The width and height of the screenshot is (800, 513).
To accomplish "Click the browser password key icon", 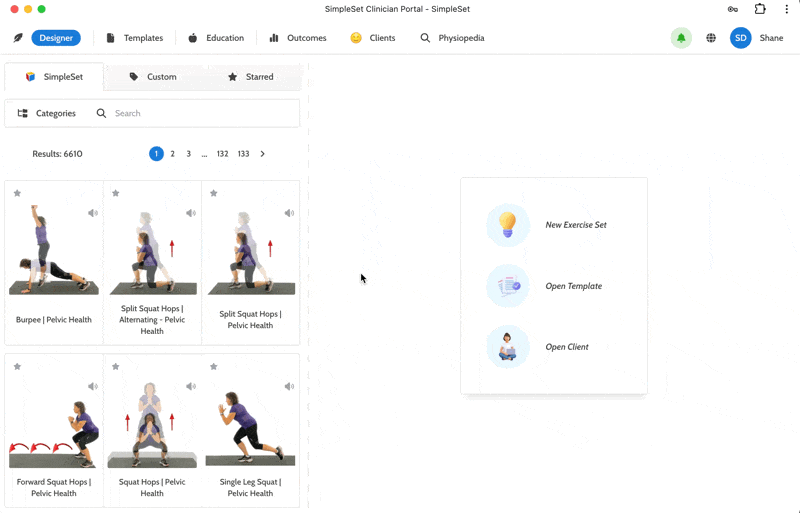I will [x=733, y=9].
